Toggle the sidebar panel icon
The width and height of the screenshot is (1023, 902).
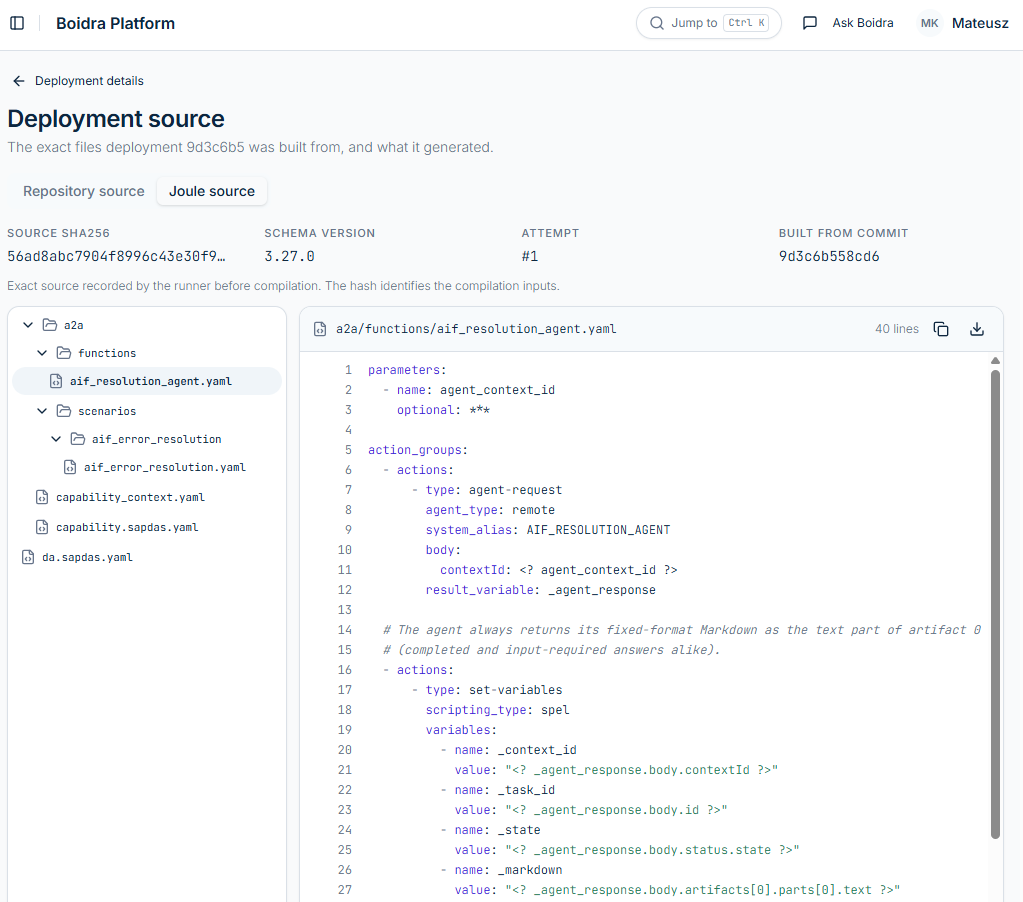click(18, 23)
